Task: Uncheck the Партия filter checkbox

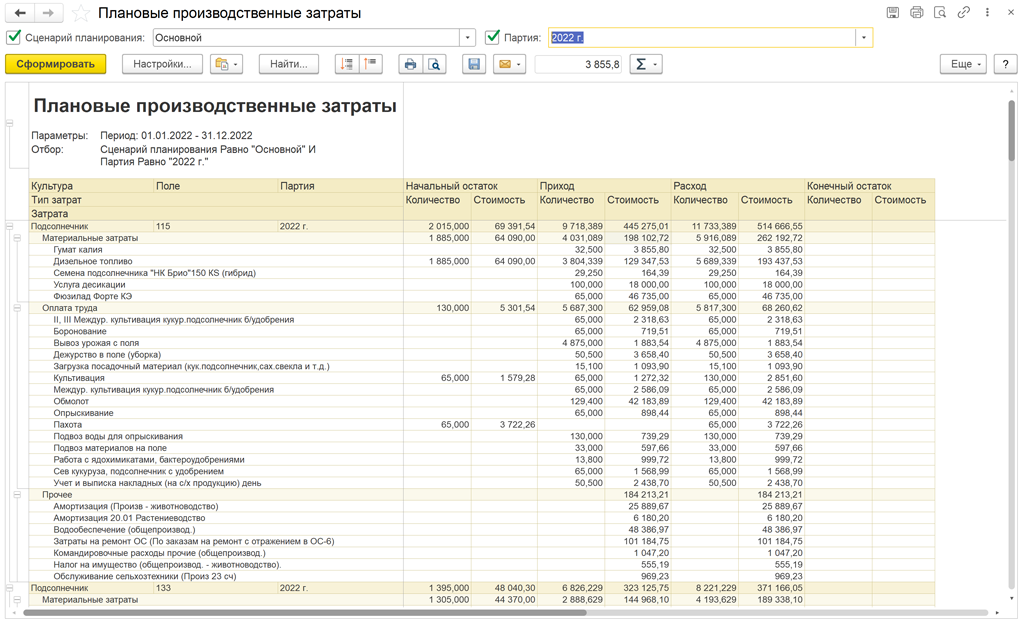Action: [x=492, y=38]
